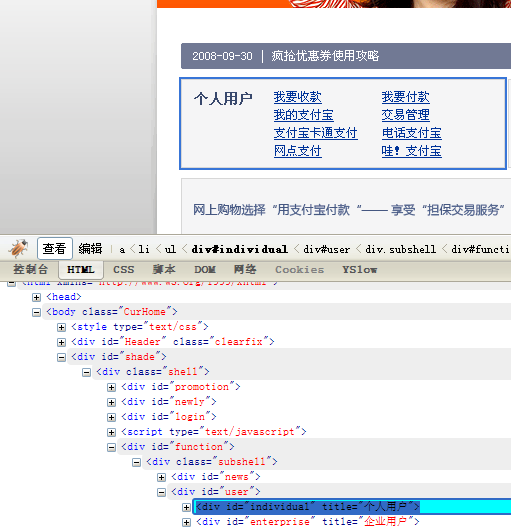
Task: Switch to the 控制台 console tab
Action: click(x=30, y=270)
